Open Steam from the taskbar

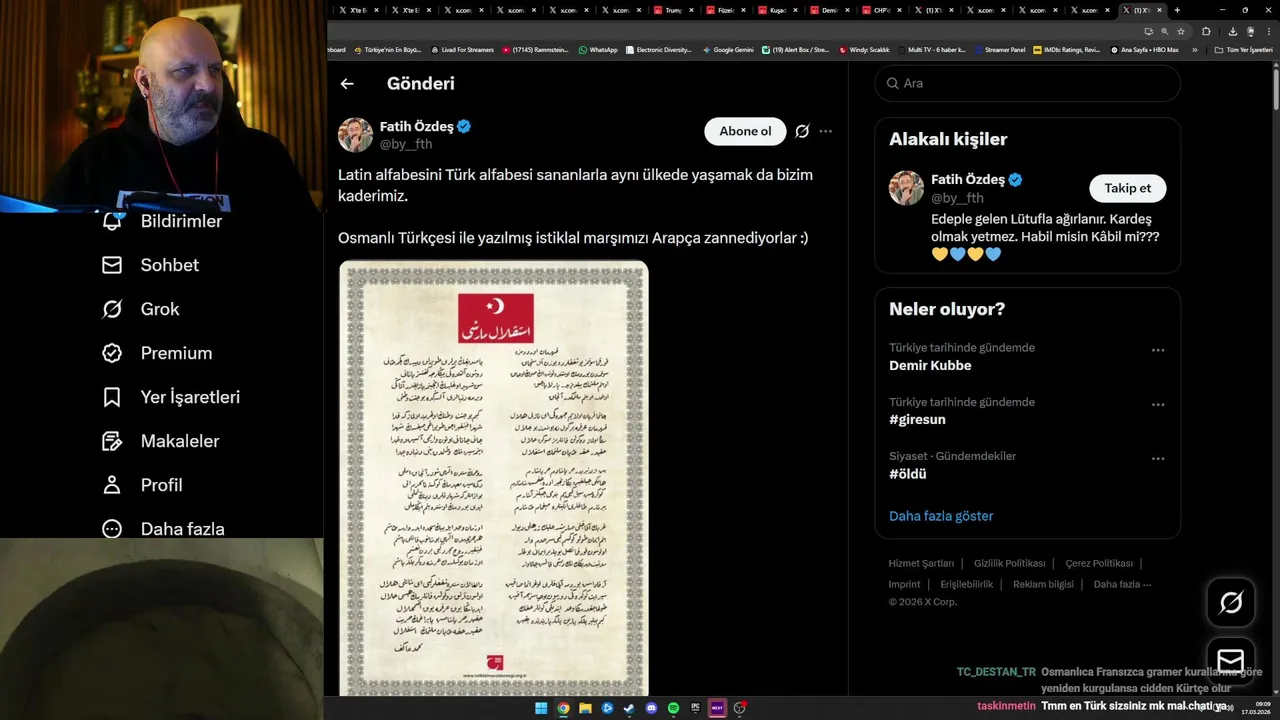(629, 708)
